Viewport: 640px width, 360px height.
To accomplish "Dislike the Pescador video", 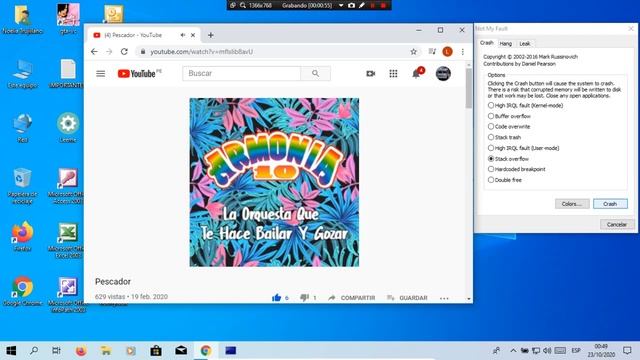I will [304, 298].
